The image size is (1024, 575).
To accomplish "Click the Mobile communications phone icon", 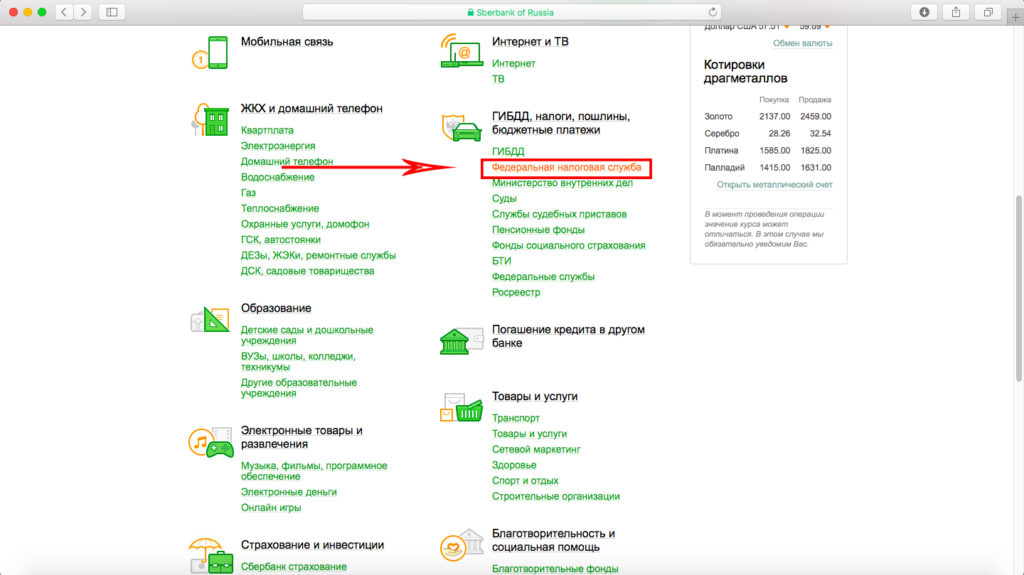I will click(211, 52).
